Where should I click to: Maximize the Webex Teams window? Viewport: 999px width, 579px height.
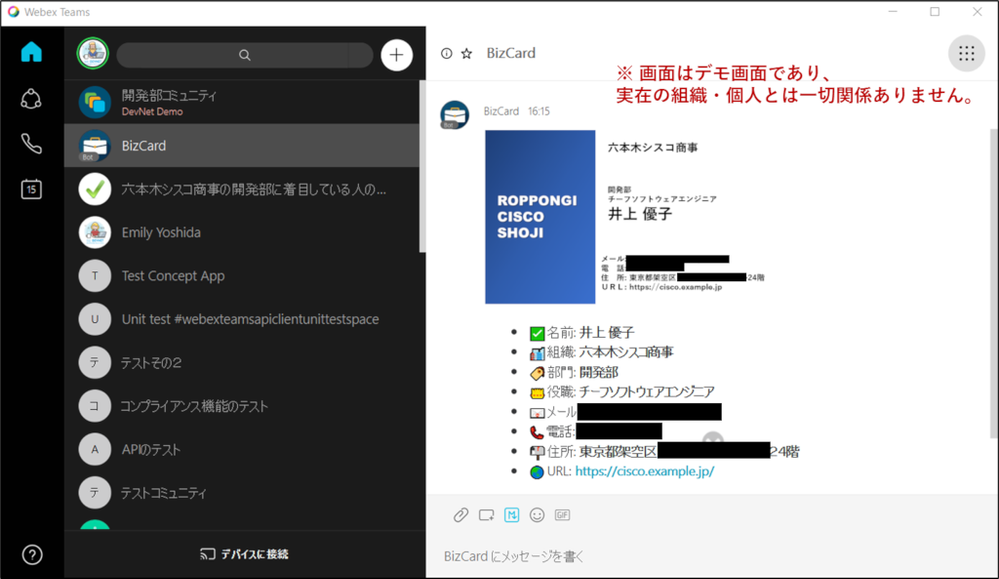935,12
